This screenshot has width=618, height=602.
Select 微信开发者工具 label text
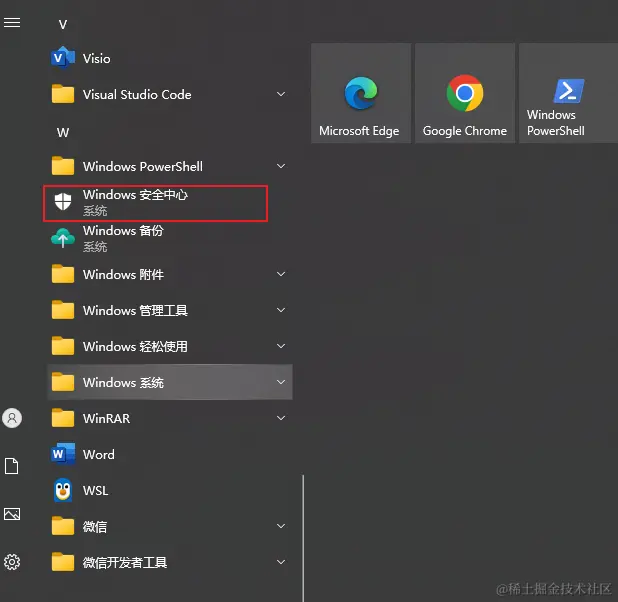[125, 563]
